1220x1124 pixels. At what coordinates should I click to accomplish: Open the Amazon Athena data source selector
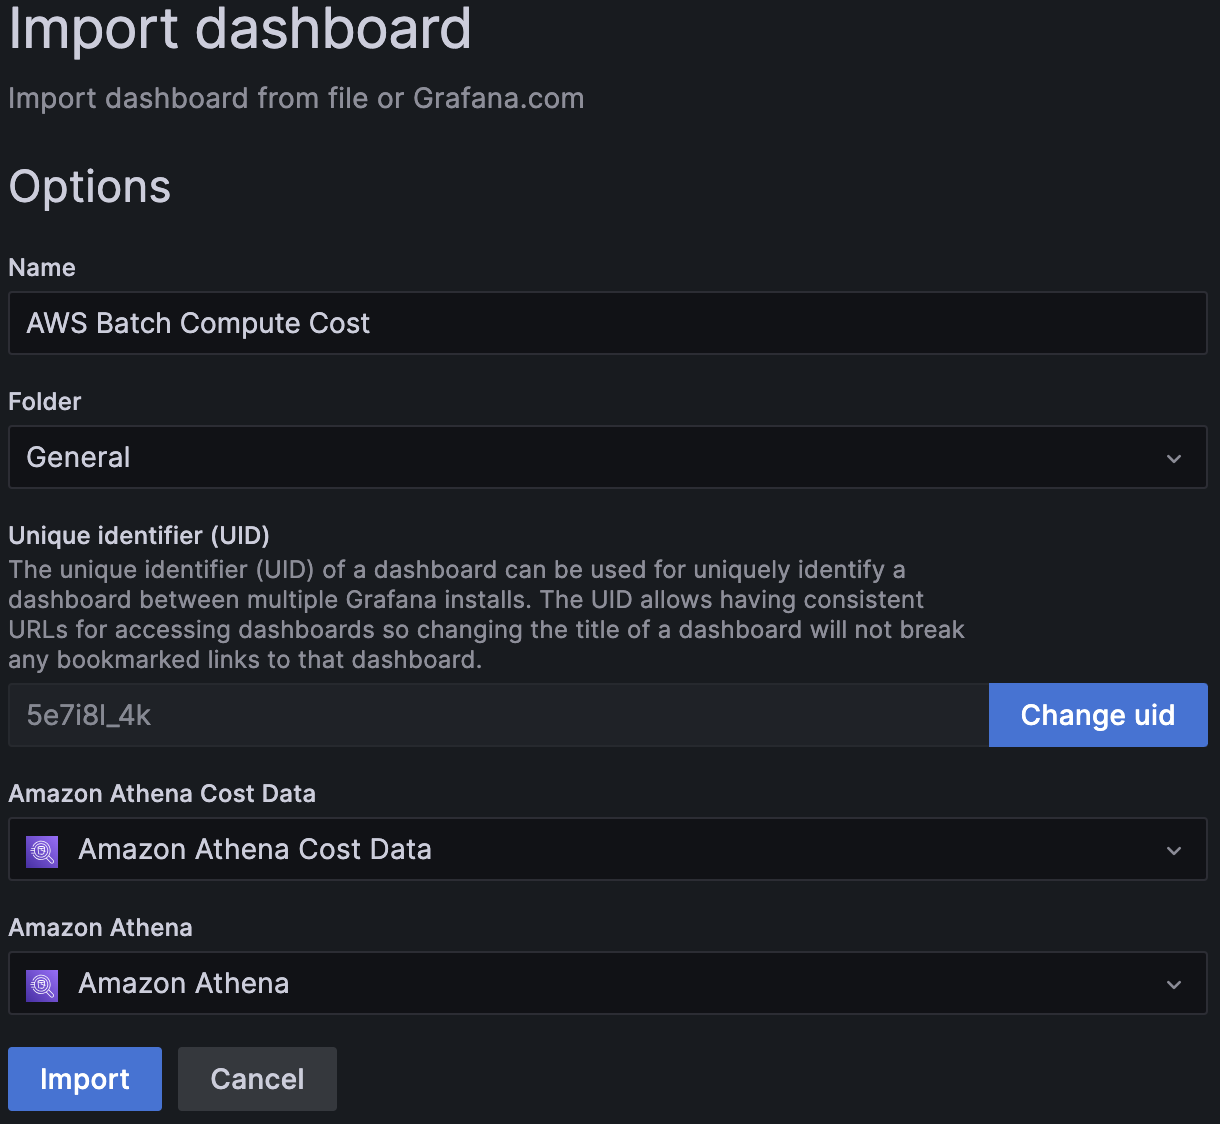(608, 983)
